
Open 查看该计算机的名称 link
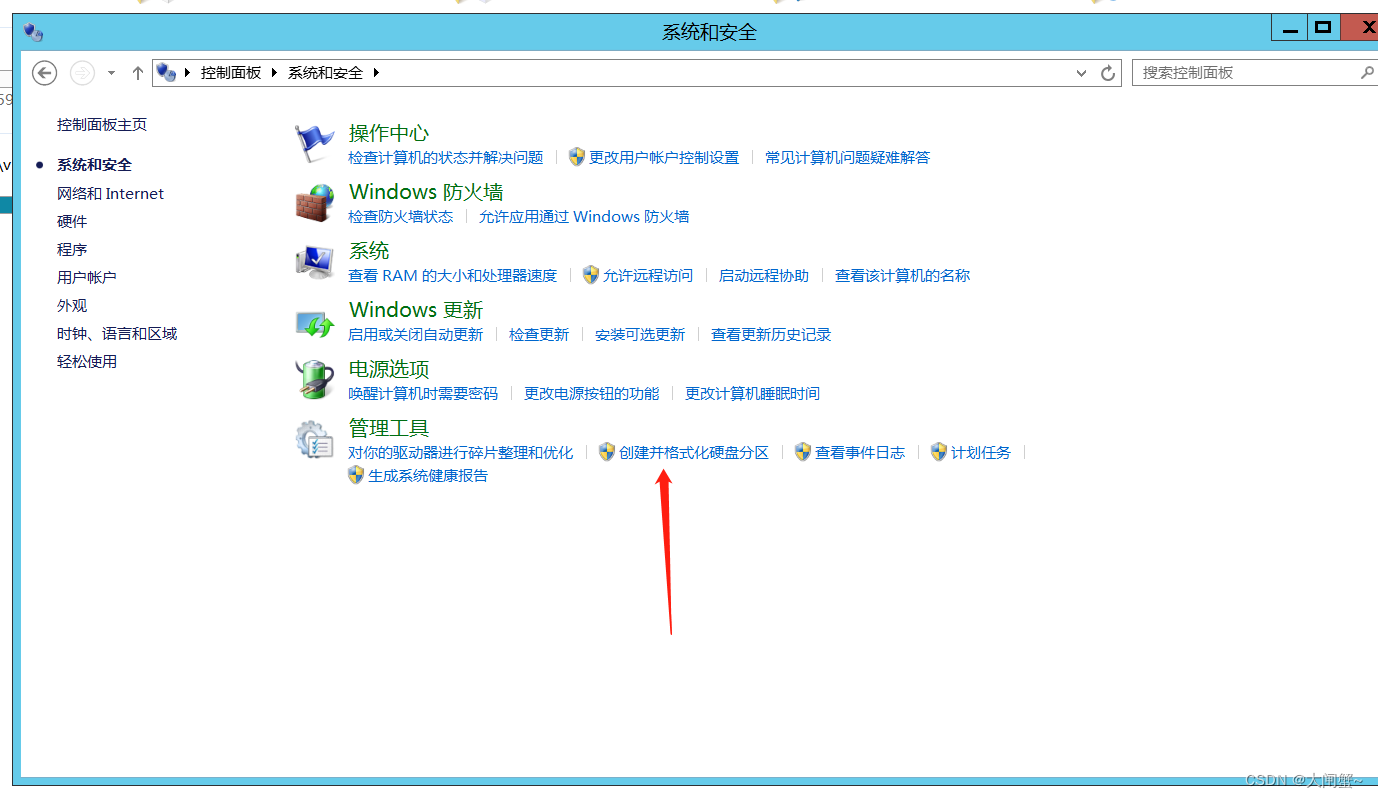[x=903, y=276]
